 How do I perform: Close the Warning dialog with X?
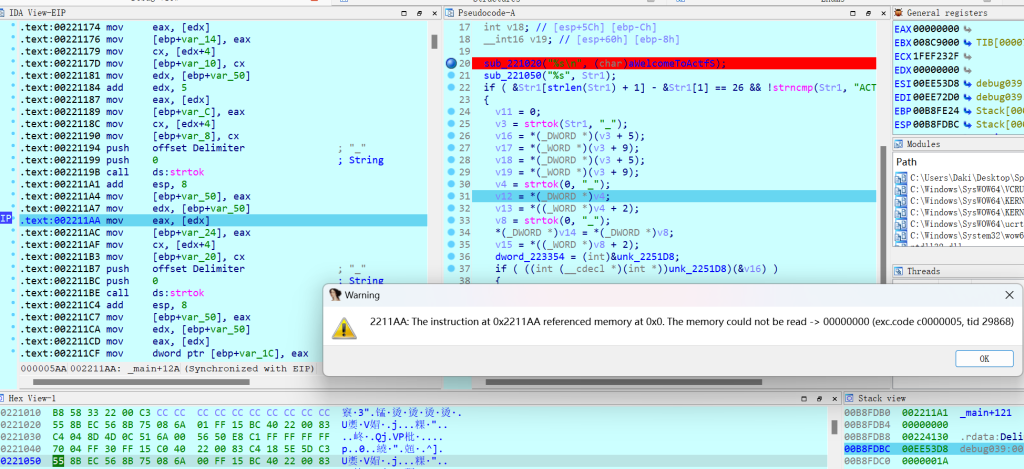pyautogui.click(x=1007, y=296)
